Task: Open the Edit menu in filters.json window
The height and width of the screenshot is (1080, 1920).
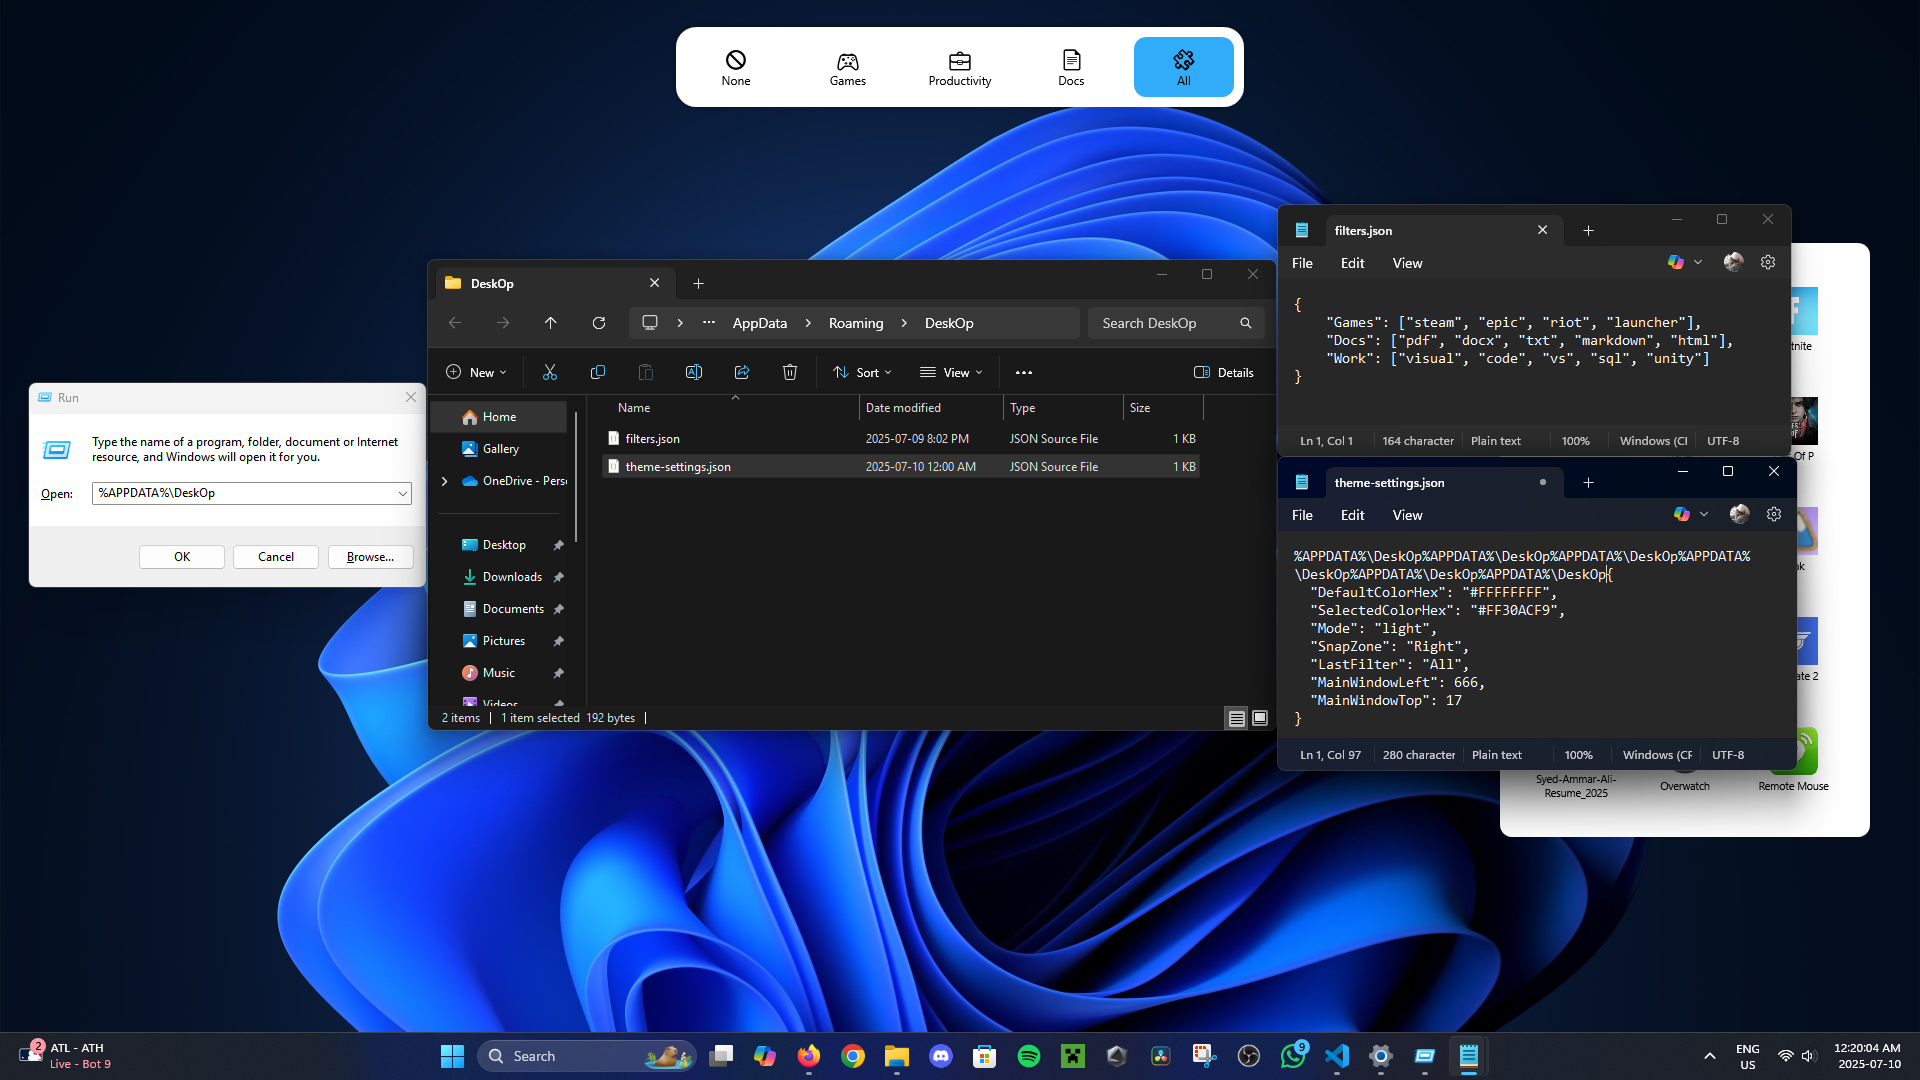Action: coord(1351,262)
